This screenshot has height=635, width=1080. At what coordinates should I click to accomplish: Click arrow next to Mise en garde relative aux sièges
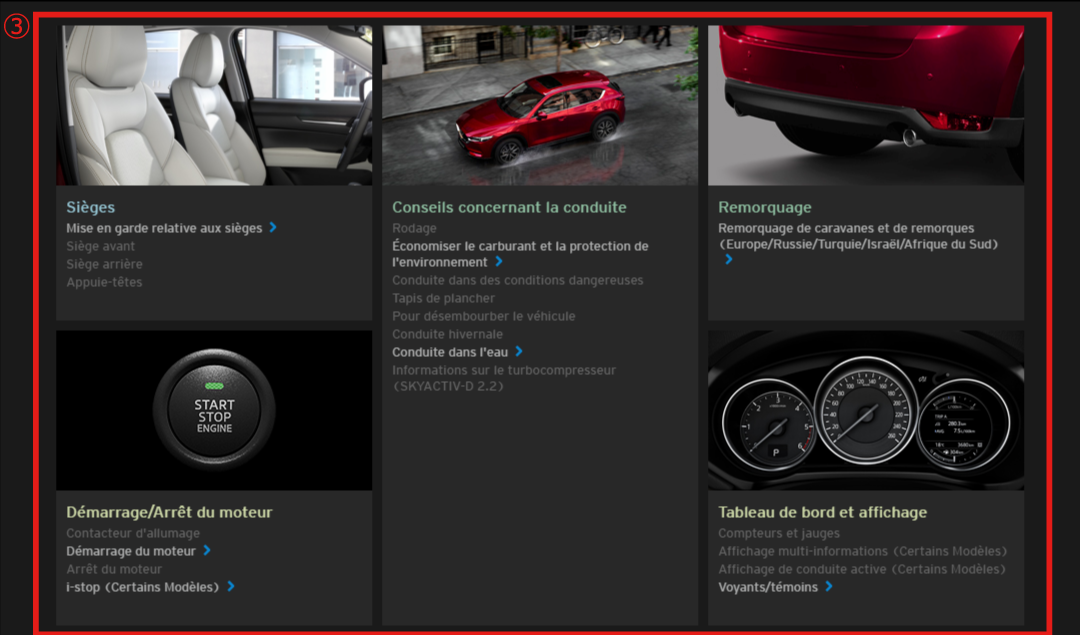coord(273,228)
